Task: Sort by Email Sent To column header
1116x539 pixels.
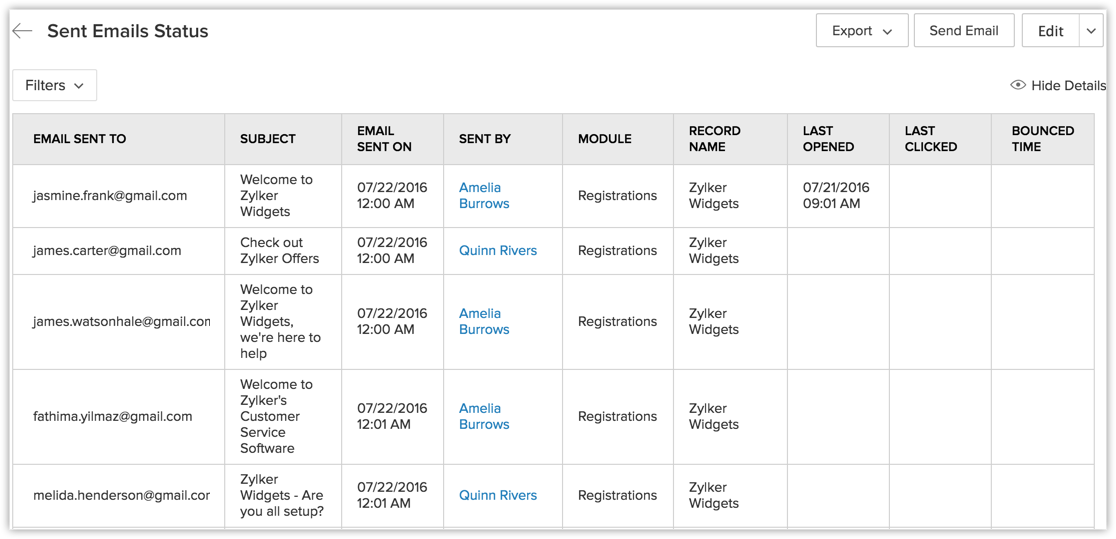Action: point(80,139)
